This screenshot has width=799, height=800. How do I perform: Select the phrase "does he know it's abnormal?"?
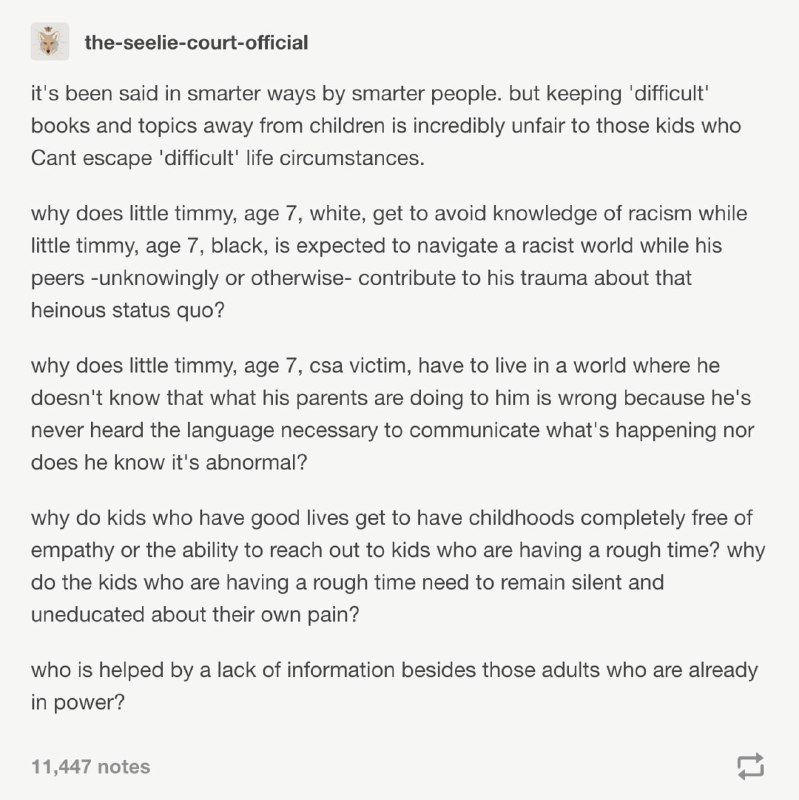[x=169, y=463]
